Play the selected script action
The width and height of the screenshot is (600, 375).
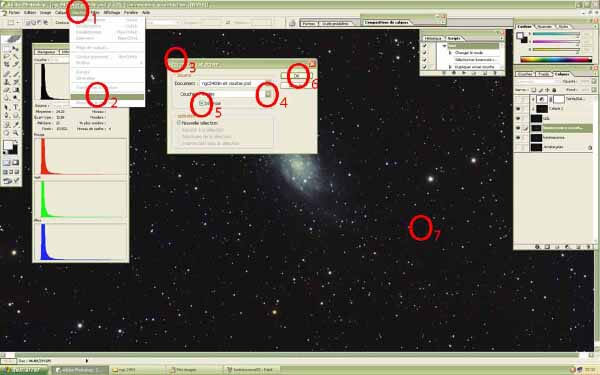[464, 73]
